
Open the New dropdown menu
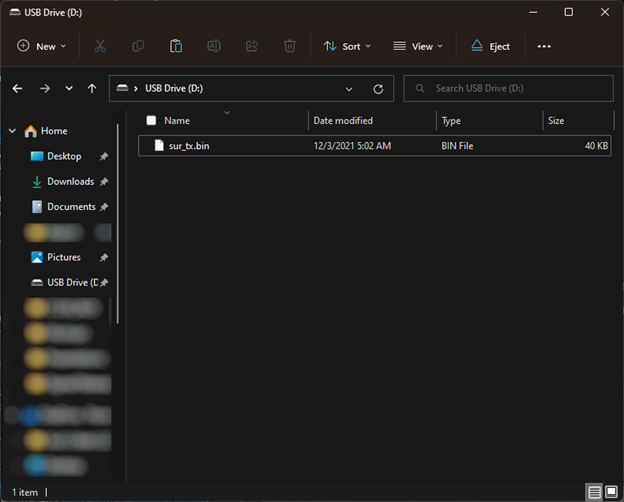41,46
